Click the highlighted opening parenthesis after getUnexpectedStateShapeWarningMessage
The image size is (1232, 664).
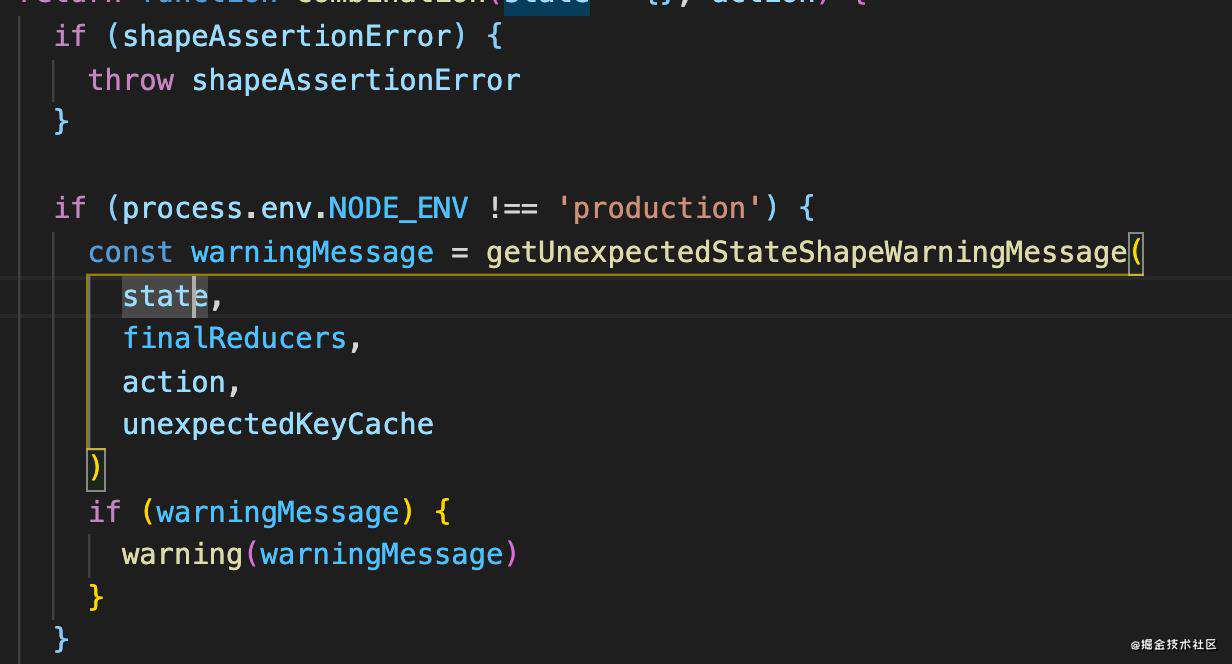click(1135, 253)
